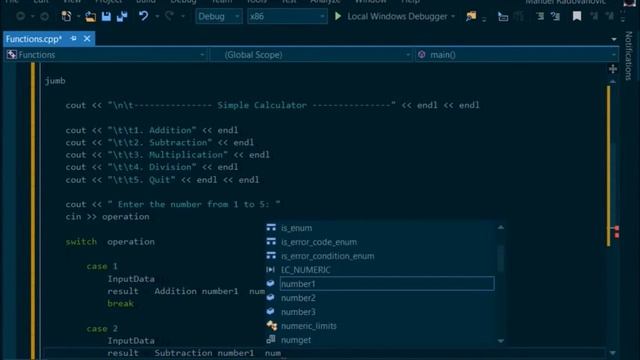
Task: Click the Navigate Forward arrow icon
Action: click(44, 16)
